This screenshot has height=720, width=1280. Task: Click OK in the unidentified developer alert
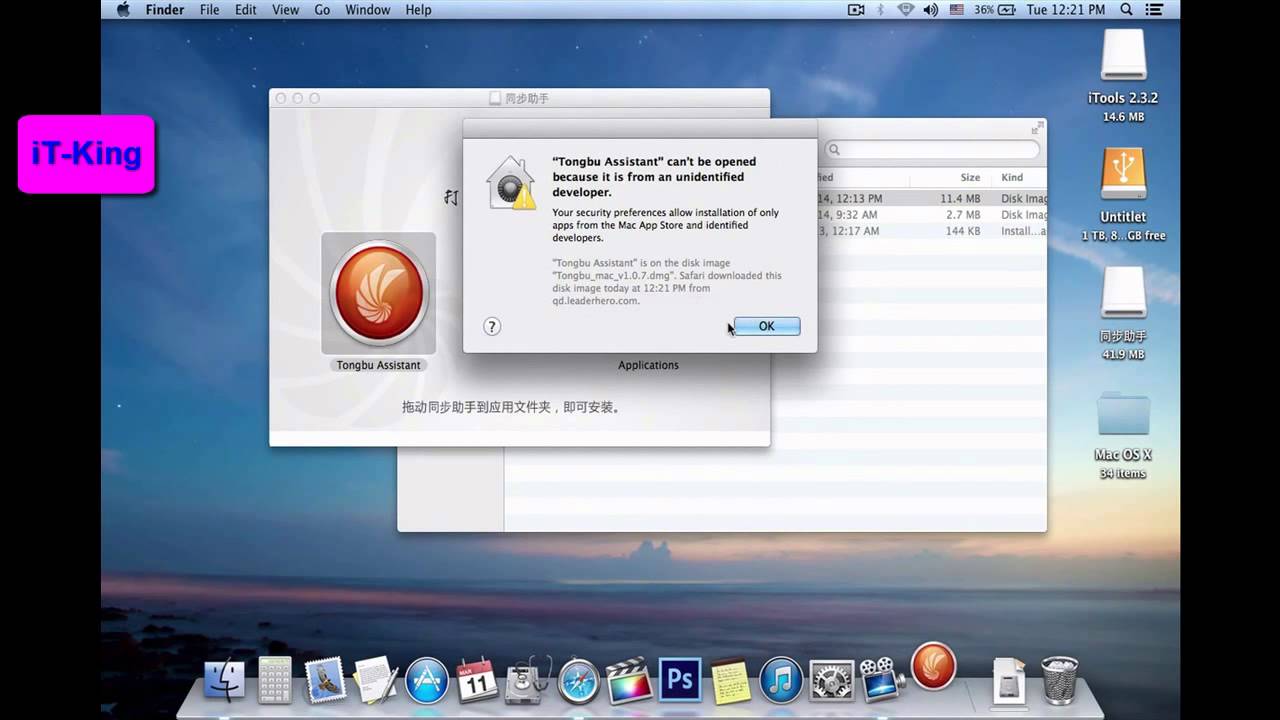tap(767, 326)
